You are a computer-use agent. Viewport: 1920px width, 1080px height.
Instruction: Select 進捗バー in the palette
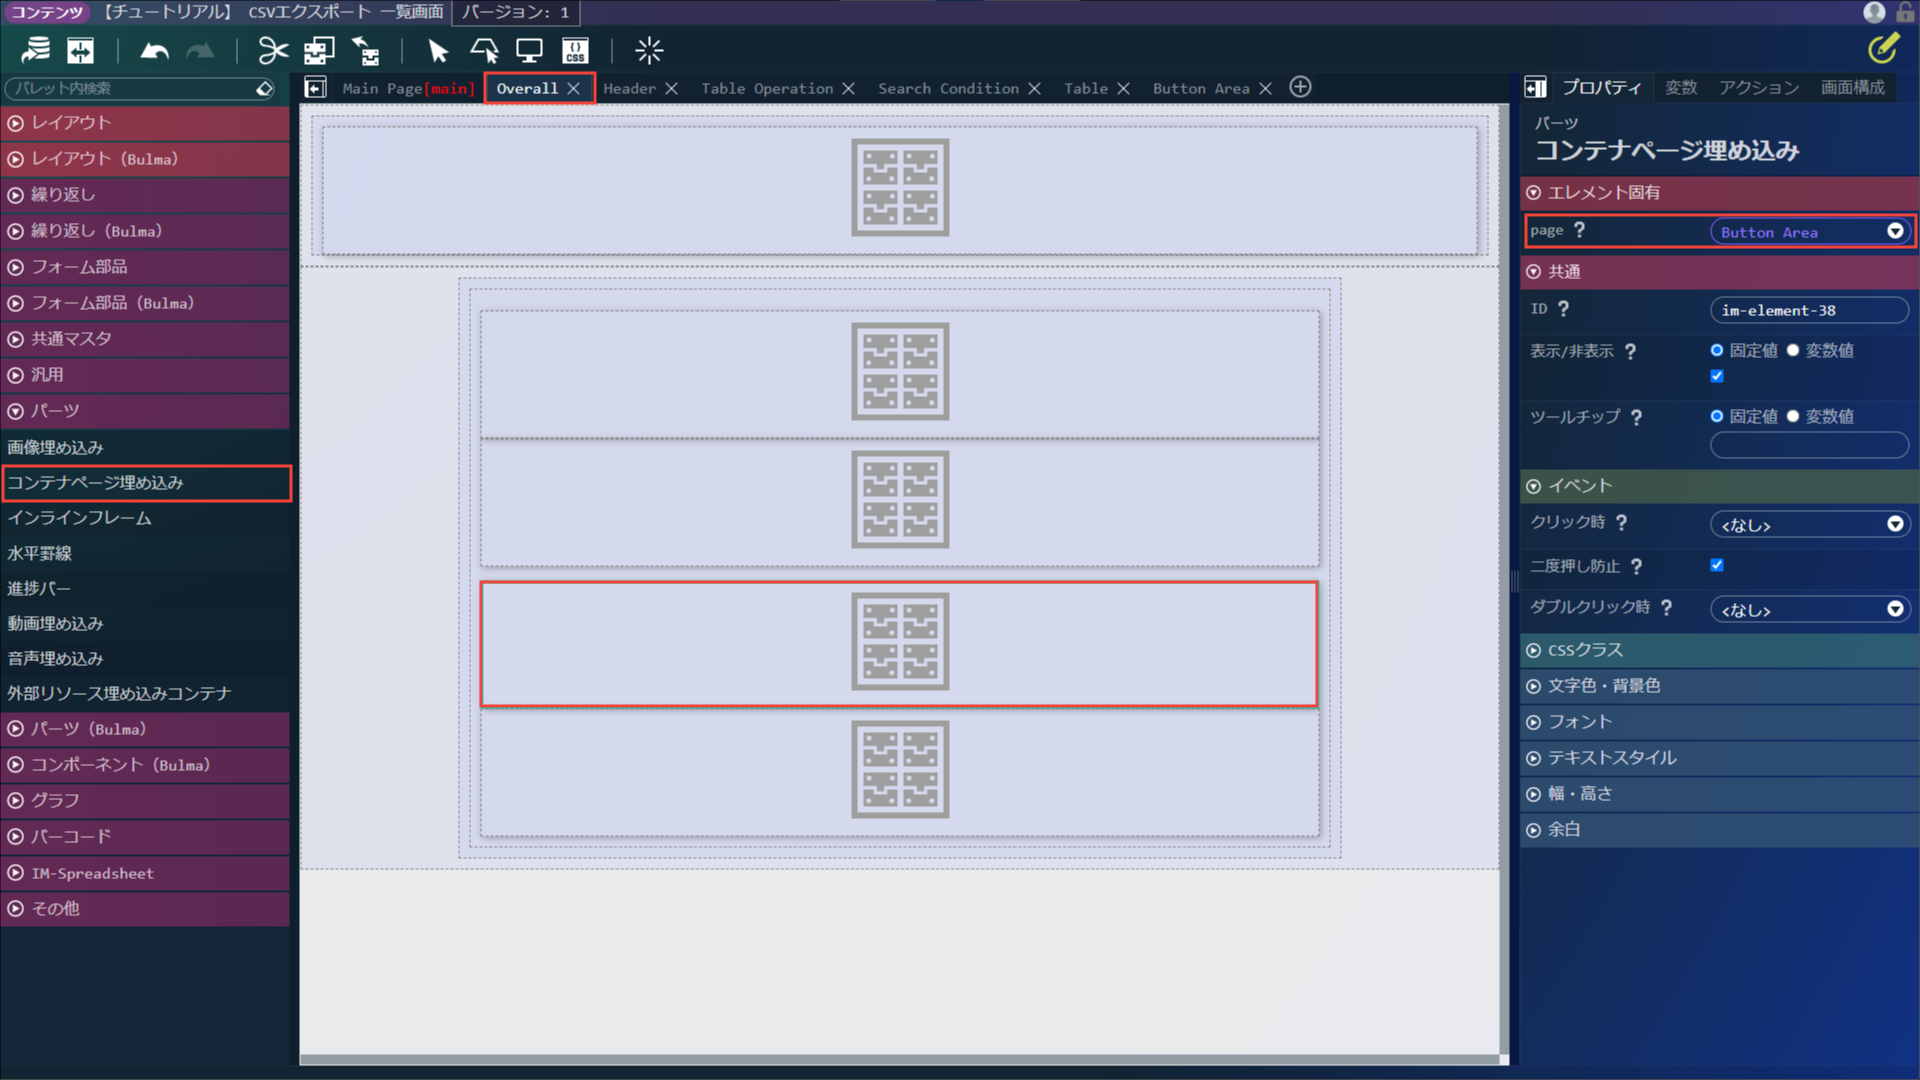pos(145,588)
